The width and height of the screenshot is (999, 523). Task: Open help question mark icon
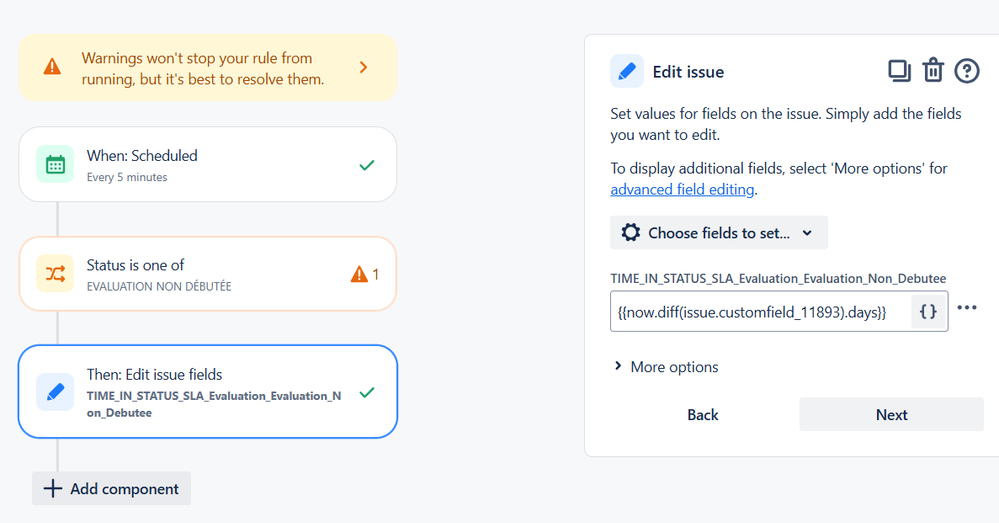(x=966, y=71)
